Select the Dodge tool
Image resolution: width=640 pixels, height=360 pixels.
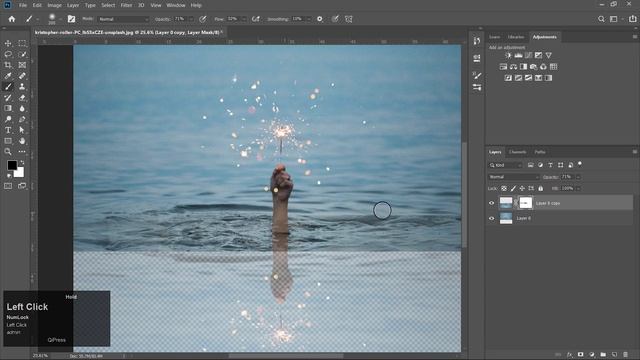tap(8, 119)
